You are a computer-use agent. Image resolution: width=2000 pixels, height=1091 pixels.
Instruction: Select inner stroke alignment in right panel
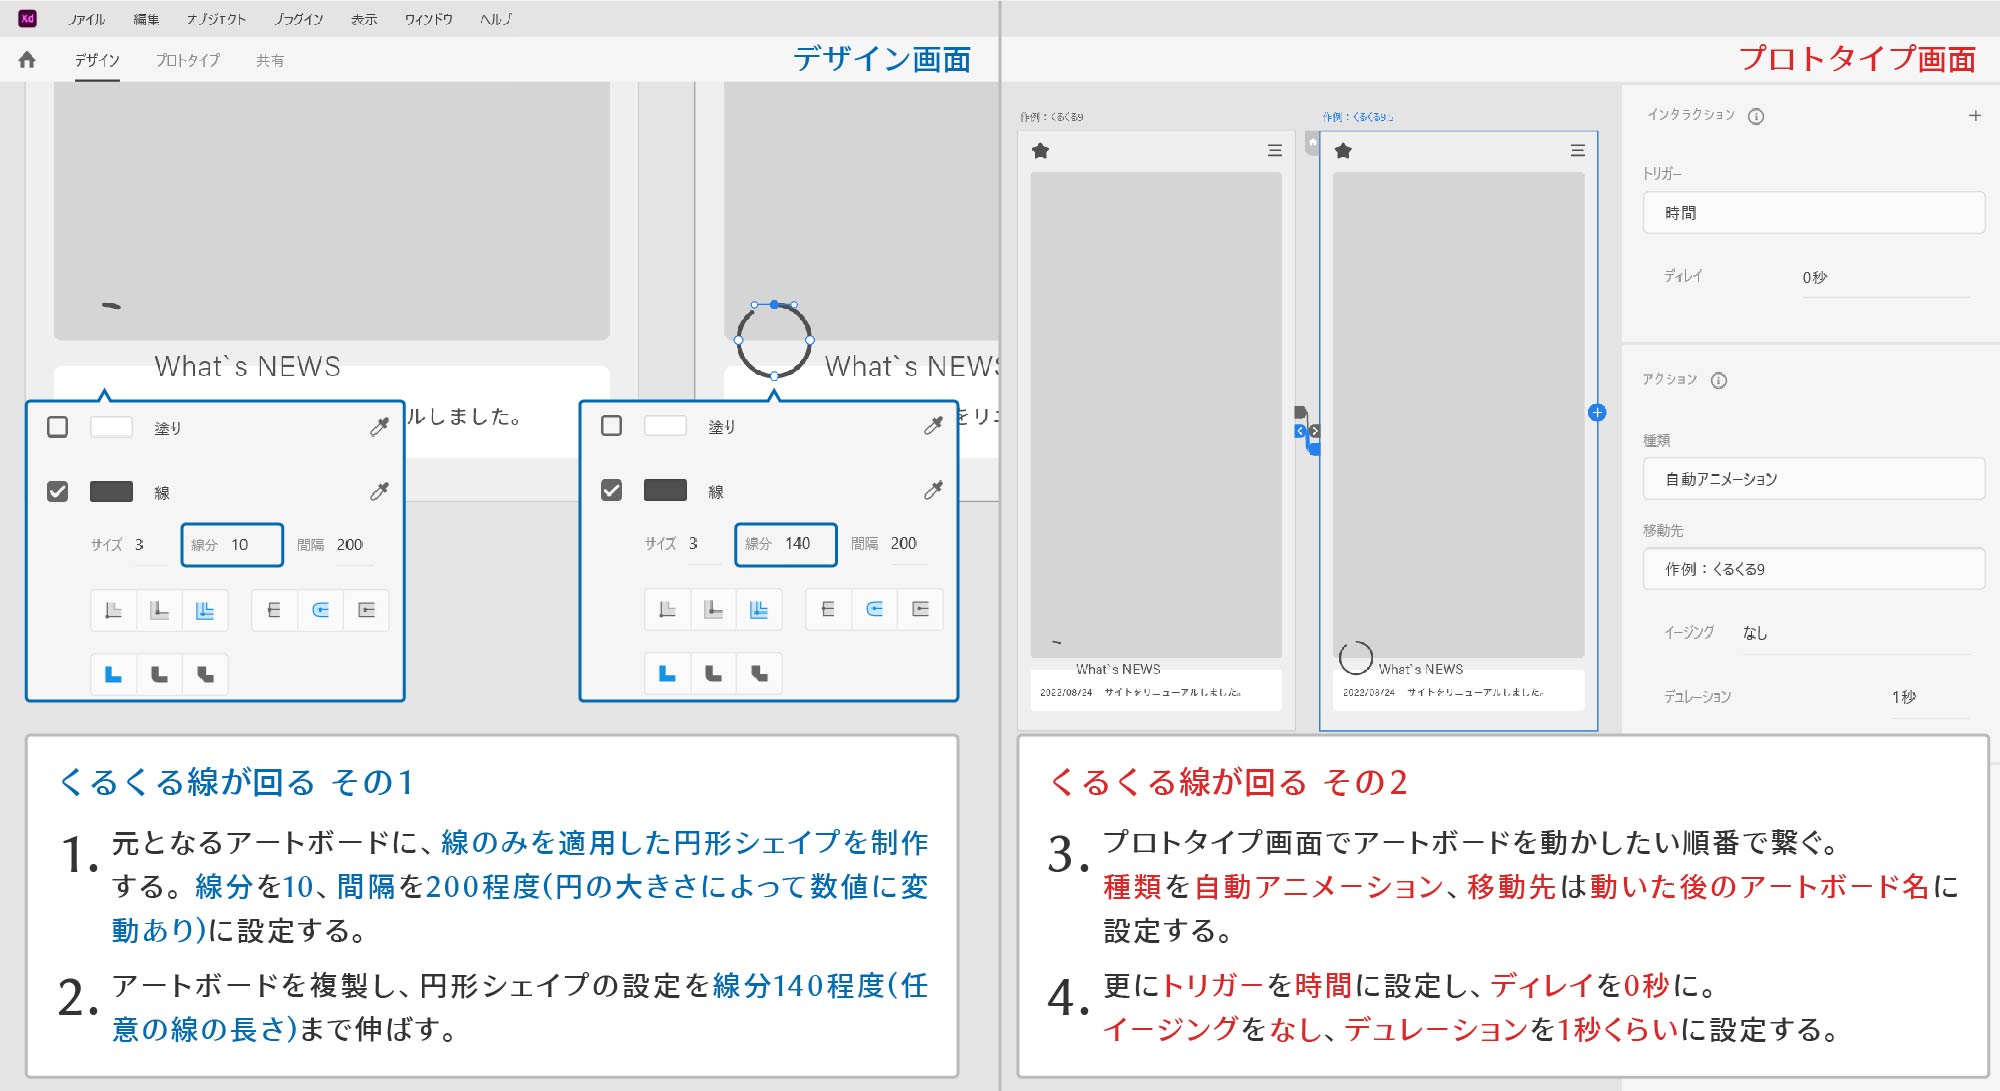click(667, 609)
